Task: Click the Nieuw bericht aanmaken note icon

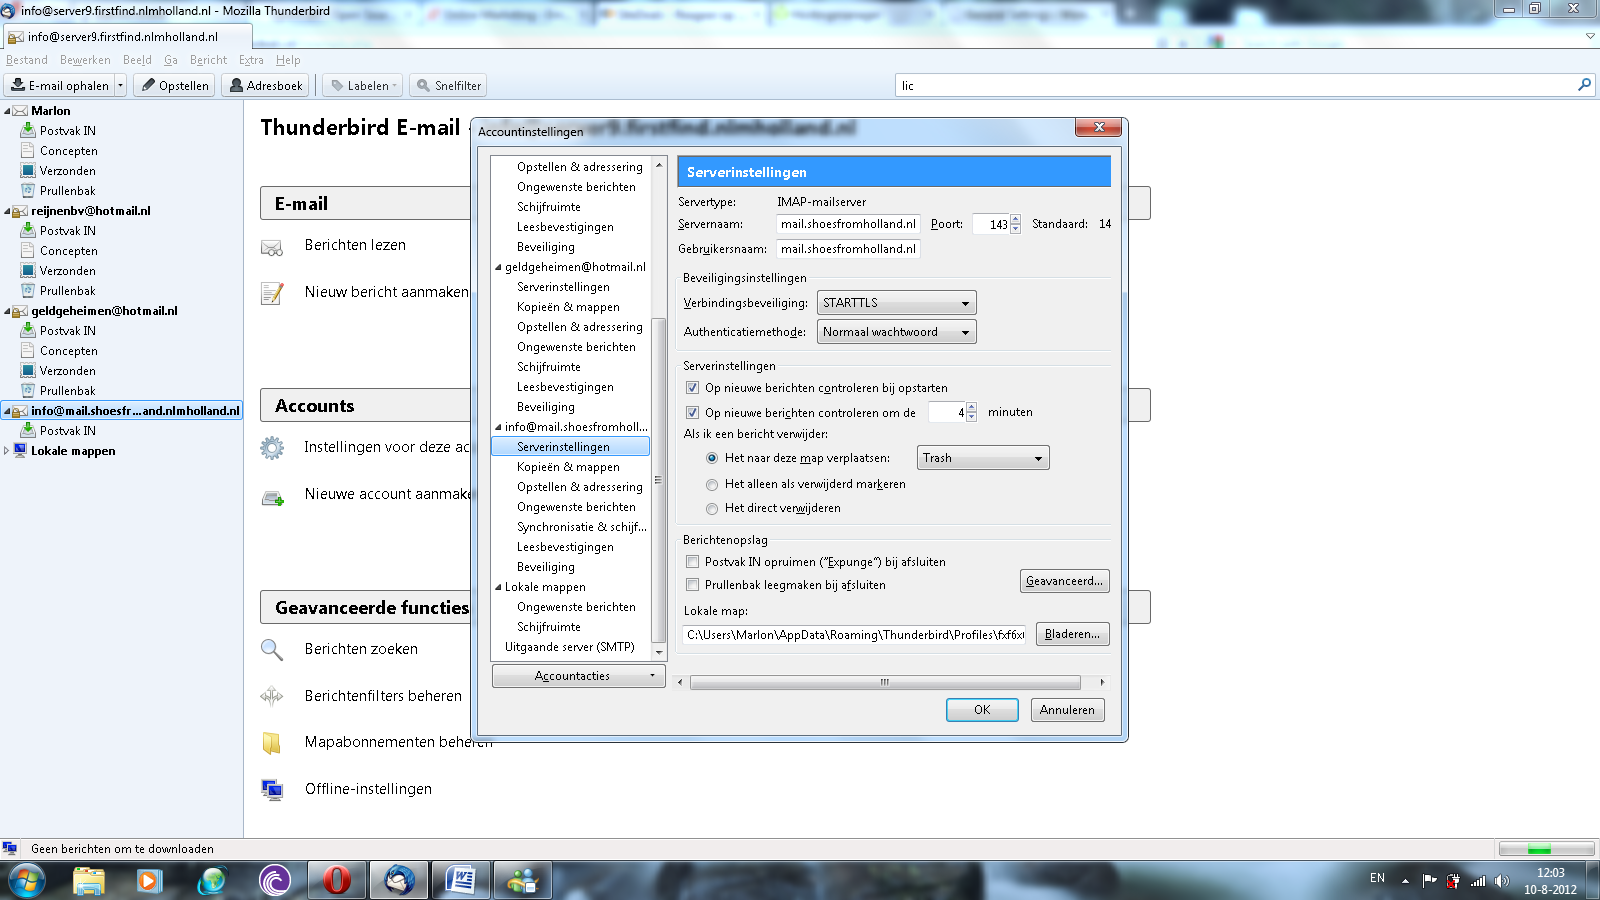Action: tap(272, 293)
